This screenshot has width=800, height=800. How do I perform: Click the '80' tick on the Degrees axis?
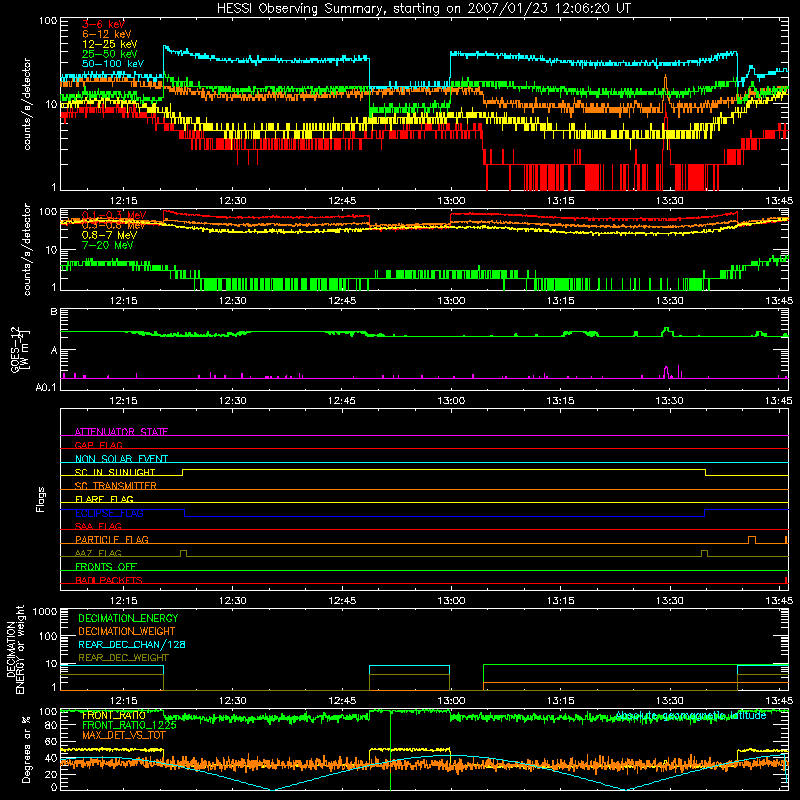51,725
